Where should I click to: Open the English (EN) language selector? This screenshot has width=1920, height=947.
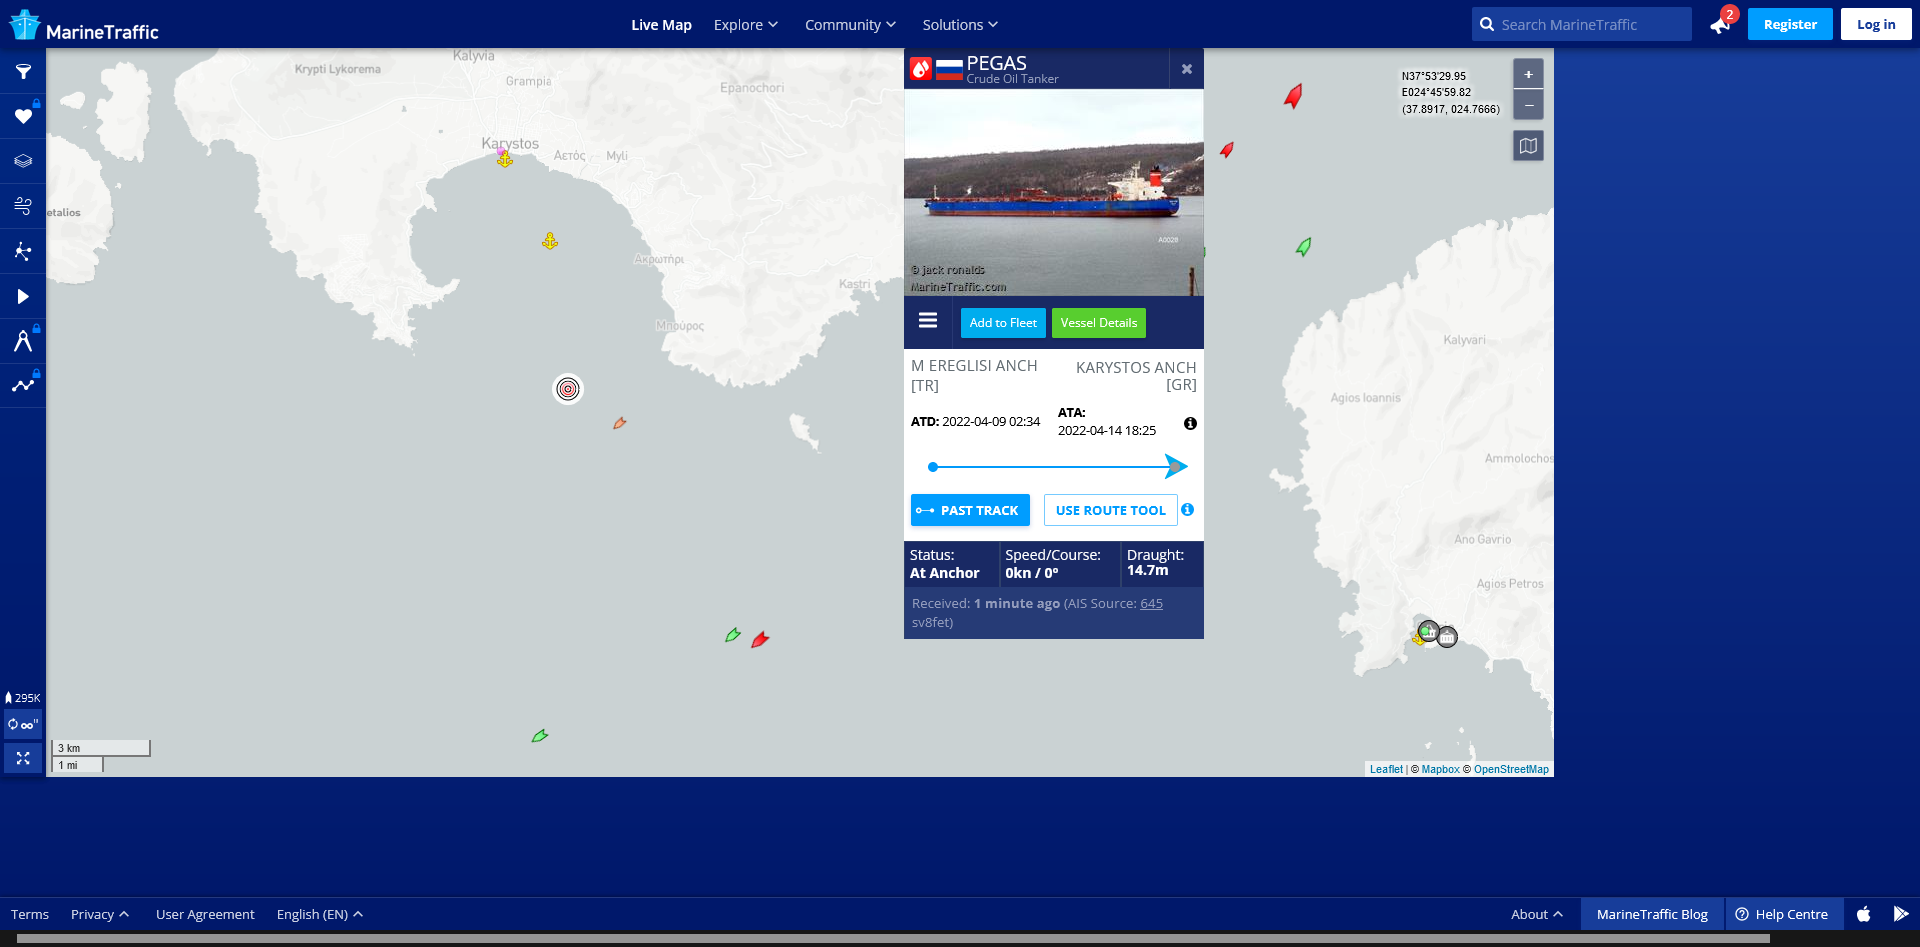tap(319, 914)
